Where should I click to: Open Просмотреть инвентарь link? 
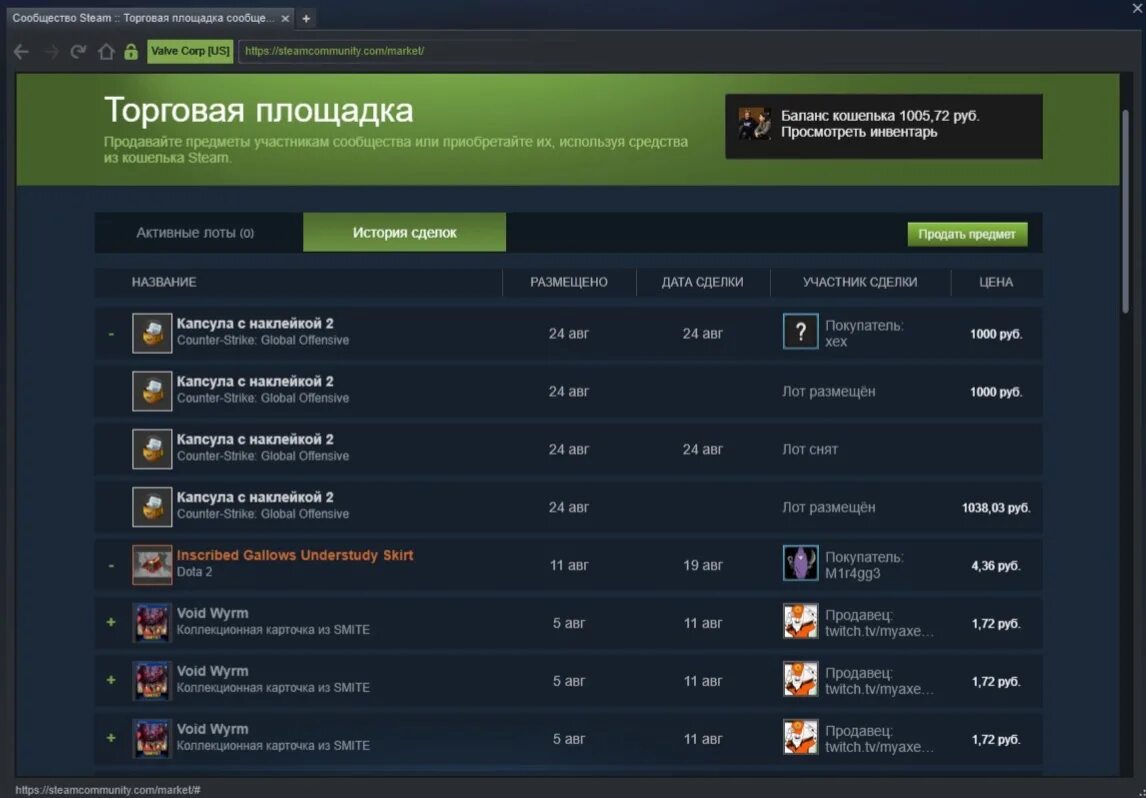859,132
